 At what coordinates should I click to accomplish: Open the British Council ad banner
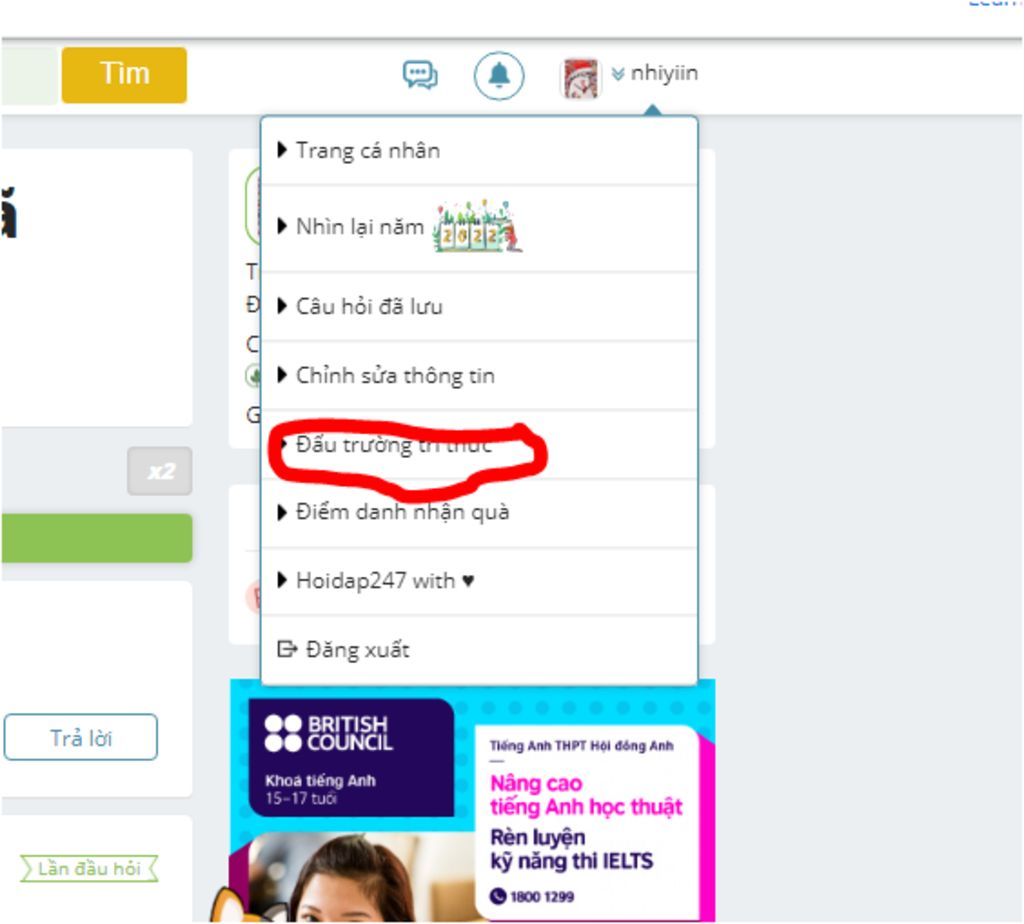coord(472,801)
